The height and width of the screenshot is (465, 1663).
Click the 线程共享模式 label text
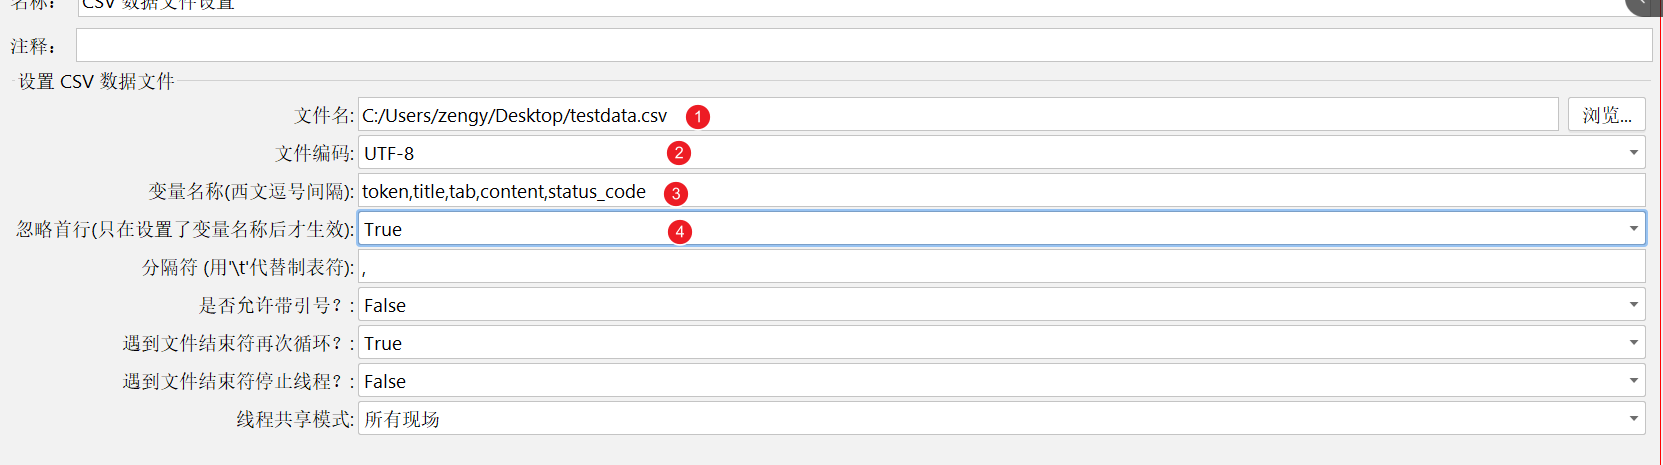294,420
